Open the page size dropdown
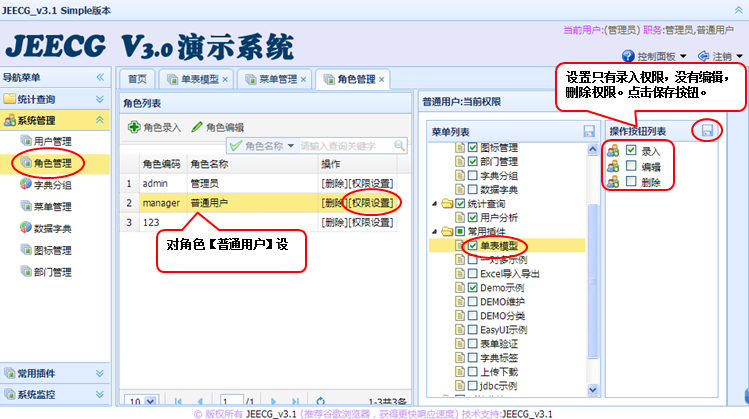 [x=151, y=401]
